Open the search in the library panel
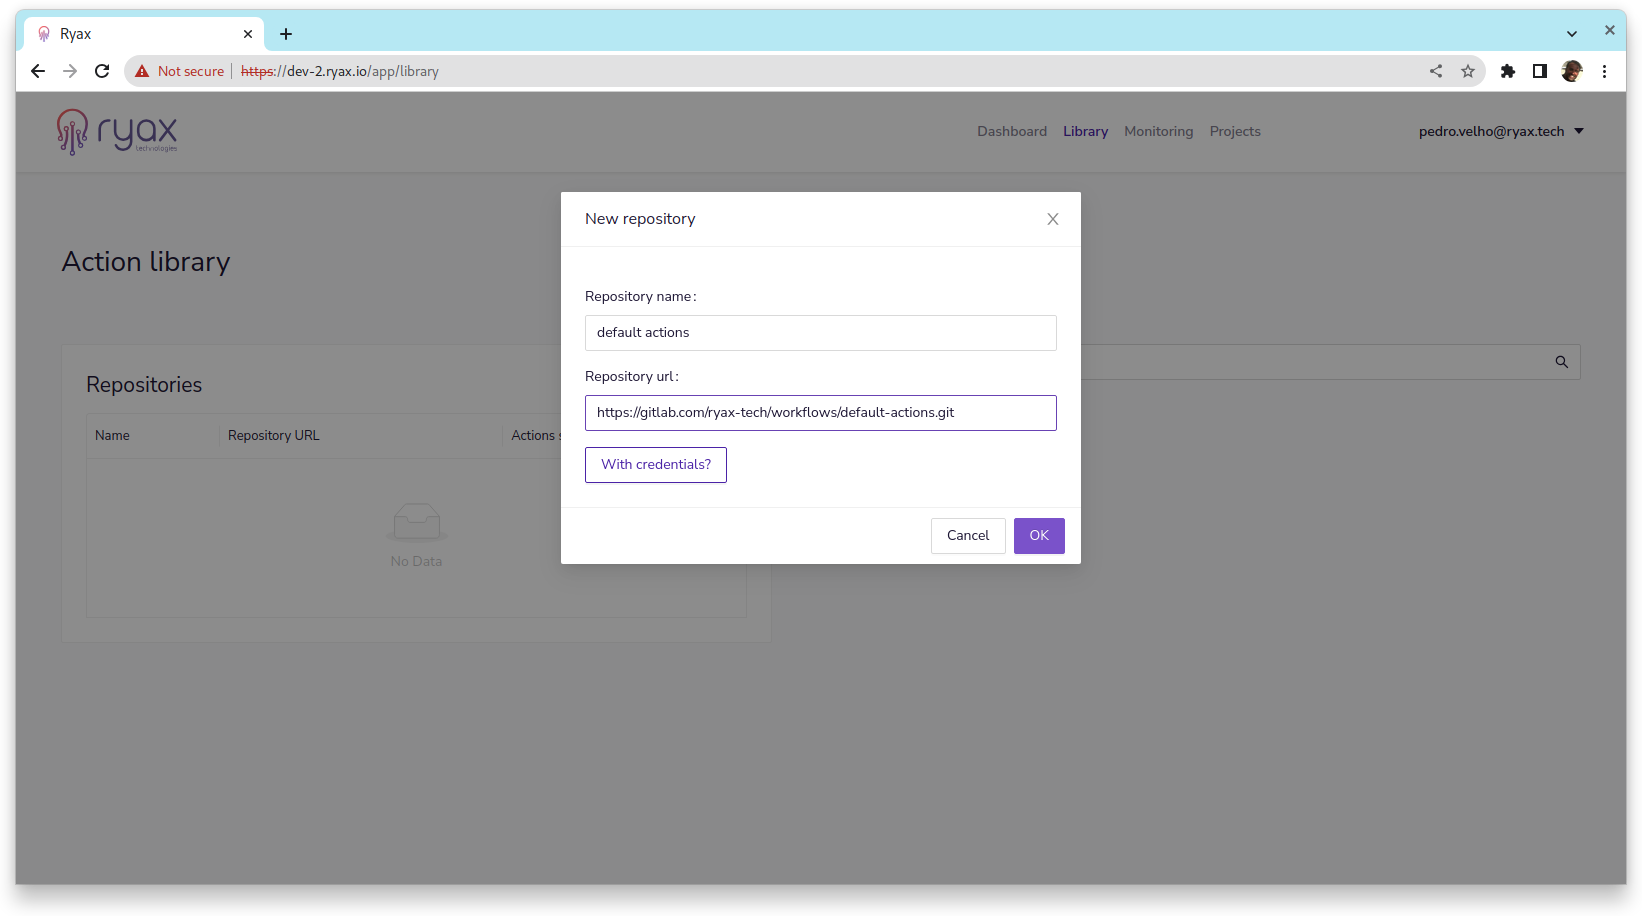The height and width of the screenshot is (916, 1642). tap(1562, 361)
